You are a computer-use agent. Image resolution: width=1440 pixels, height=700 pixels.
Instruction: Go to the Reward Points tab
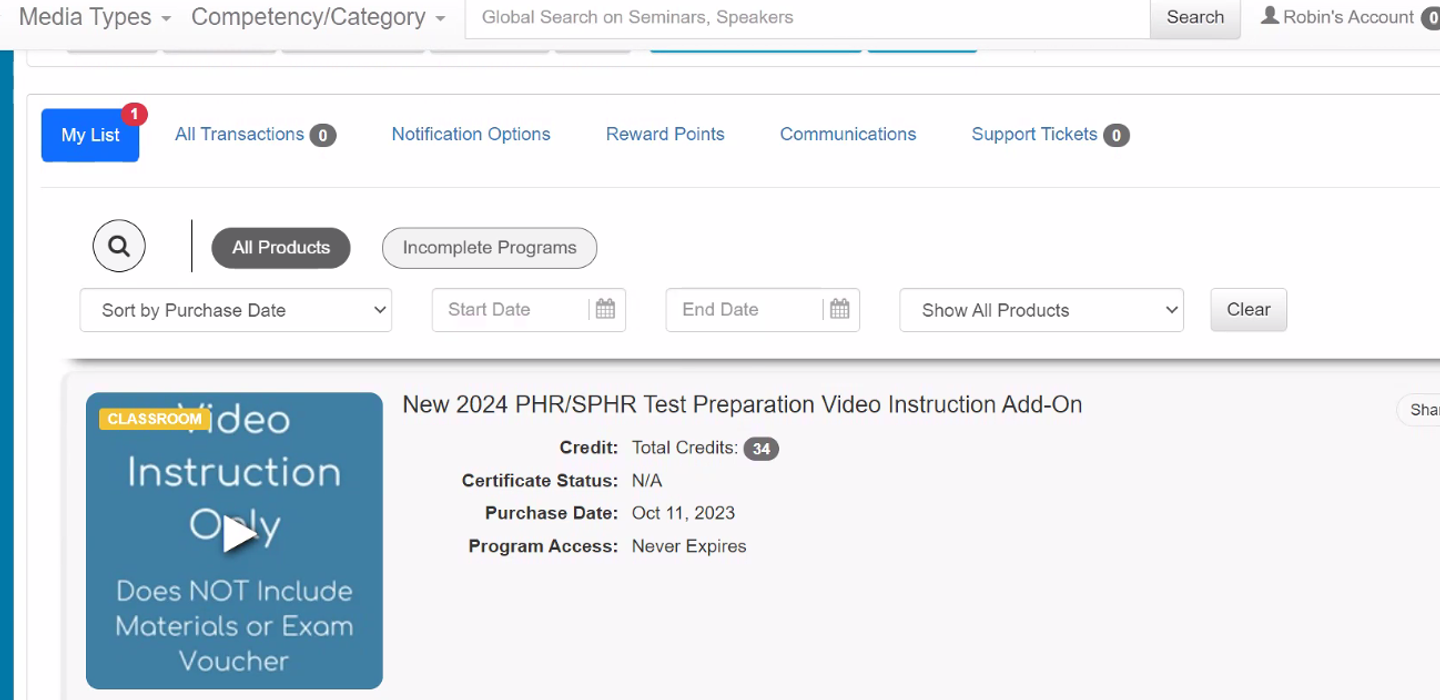(x=665, y=135)
